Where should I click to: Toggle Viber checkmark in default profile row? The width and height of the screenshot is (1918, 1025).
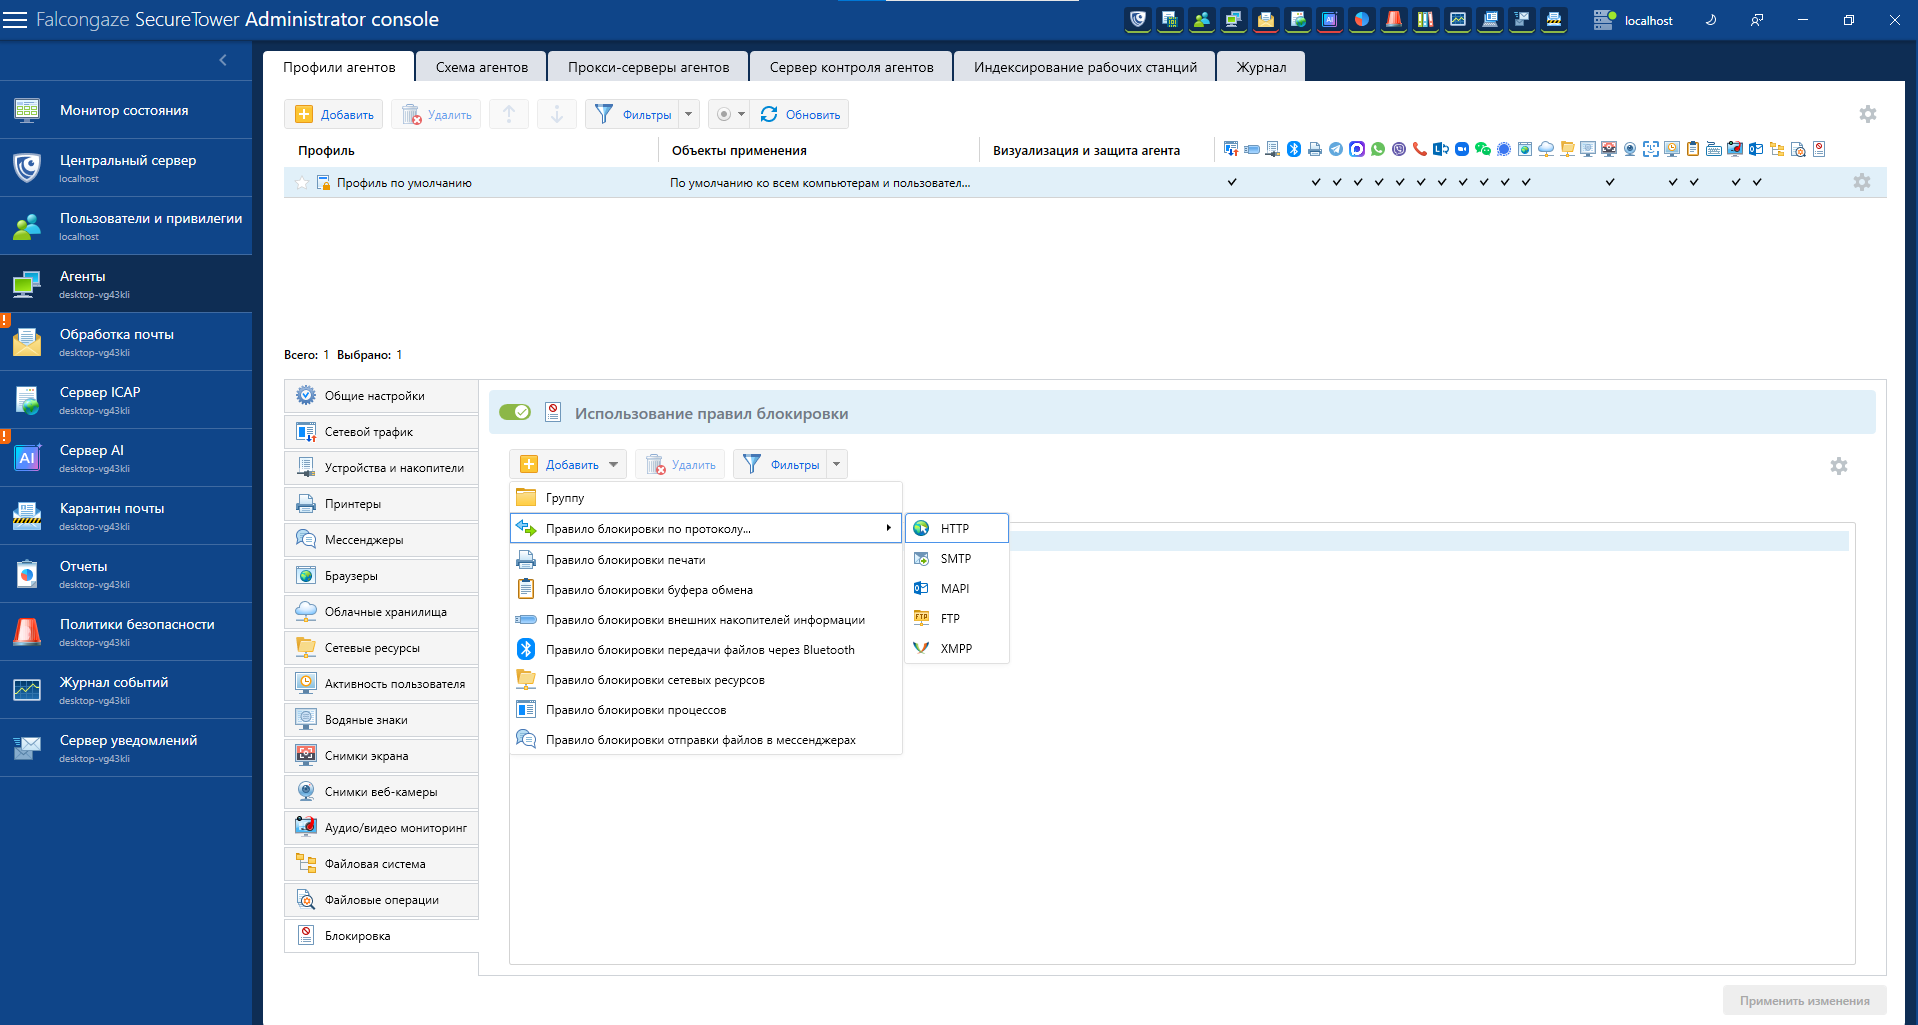click(1400, 182)
